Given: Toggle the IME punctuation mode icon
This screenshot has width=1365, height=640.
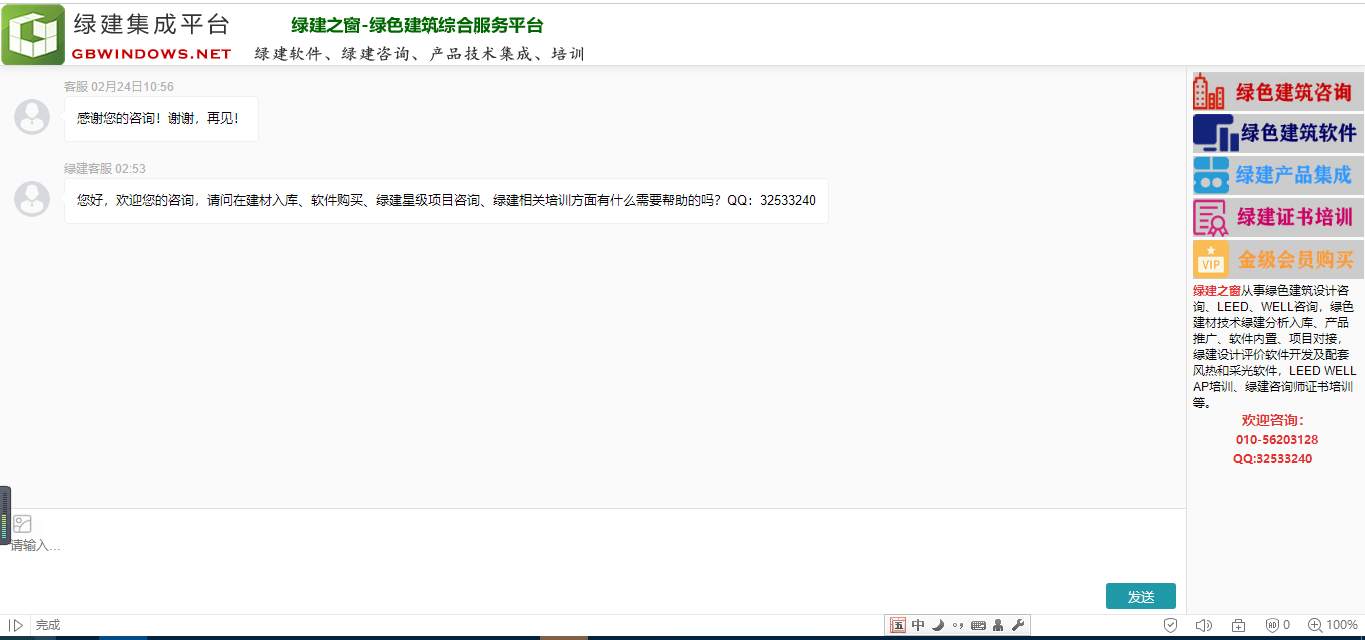Looking at the screenshot, I should (958, 626).
